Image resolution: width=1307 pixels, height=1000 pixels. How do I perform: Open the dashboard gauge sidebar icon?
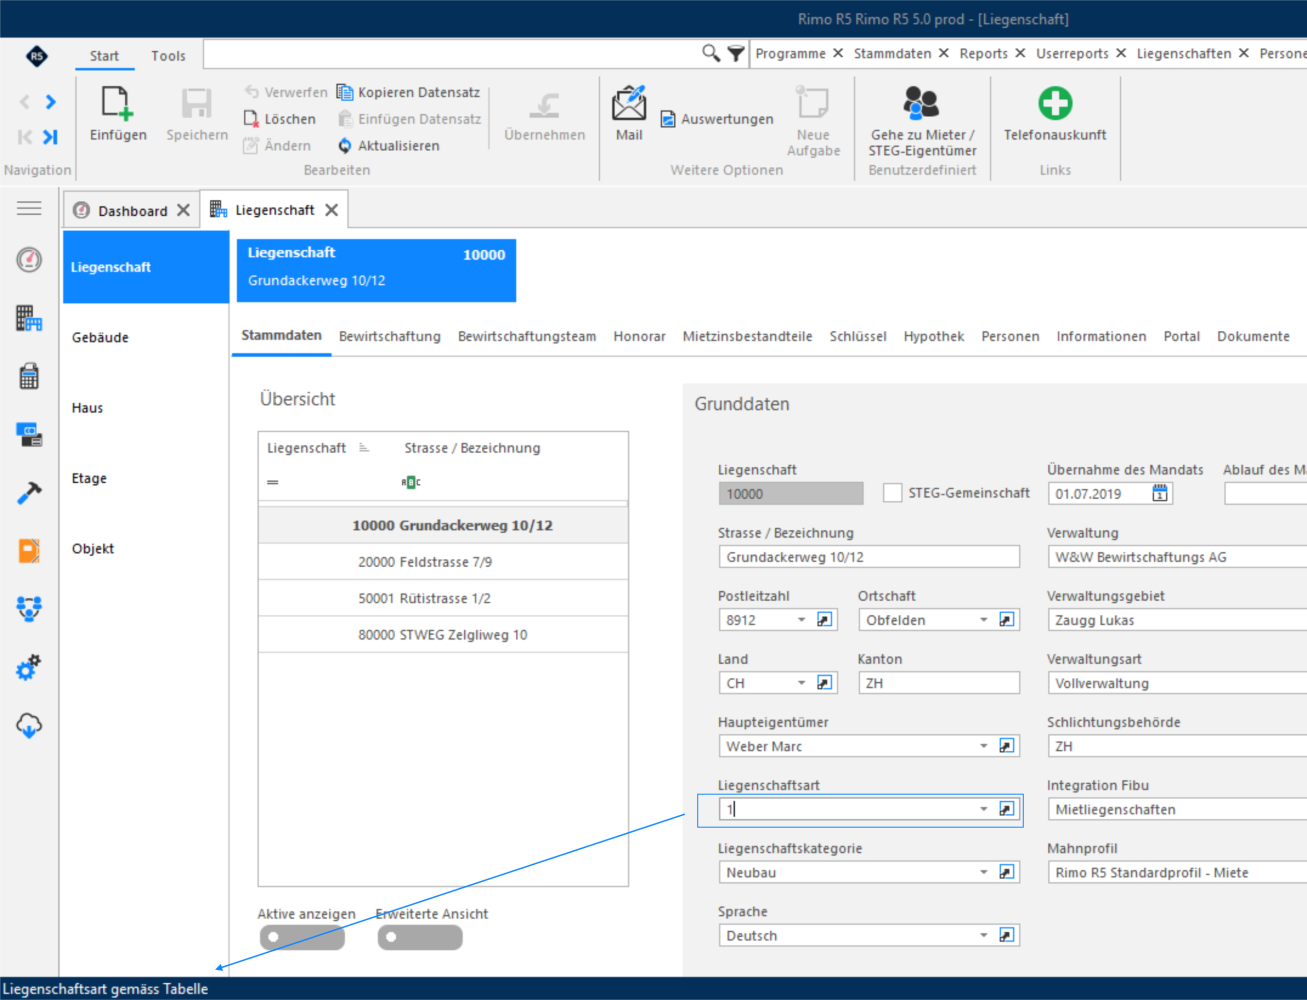[x=29, y=260]
